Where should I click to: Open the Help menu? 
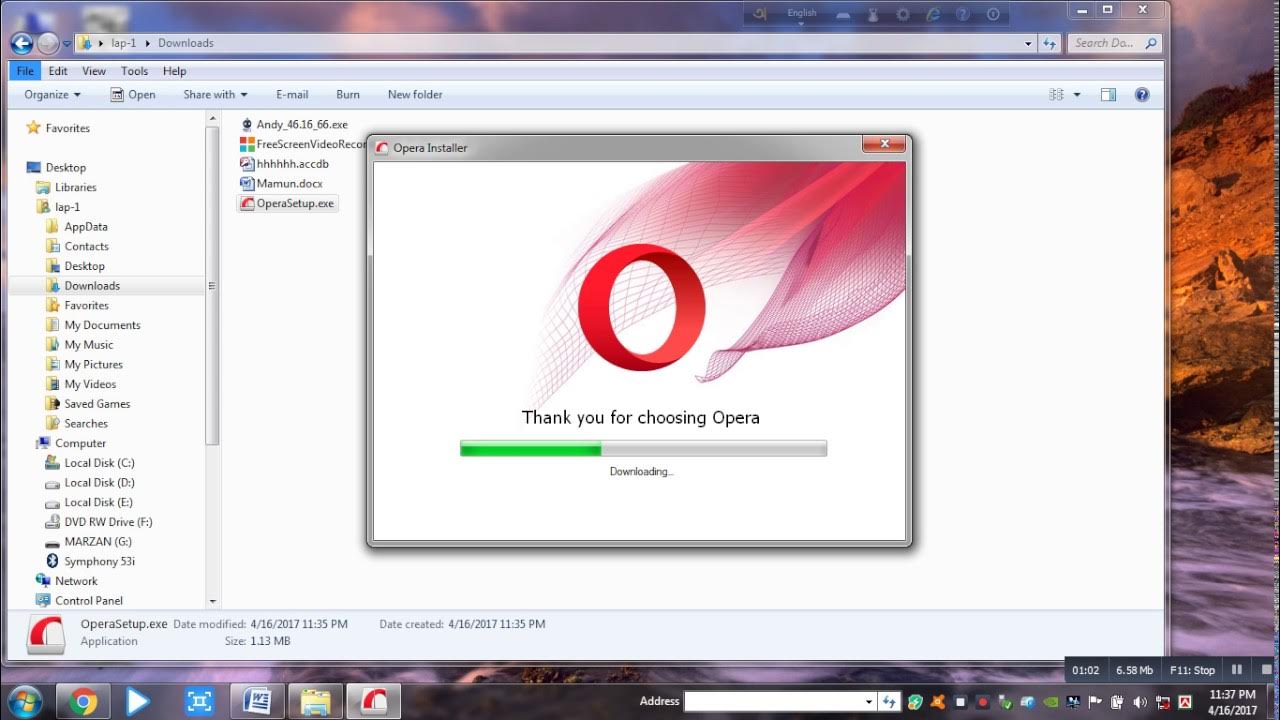175,71
